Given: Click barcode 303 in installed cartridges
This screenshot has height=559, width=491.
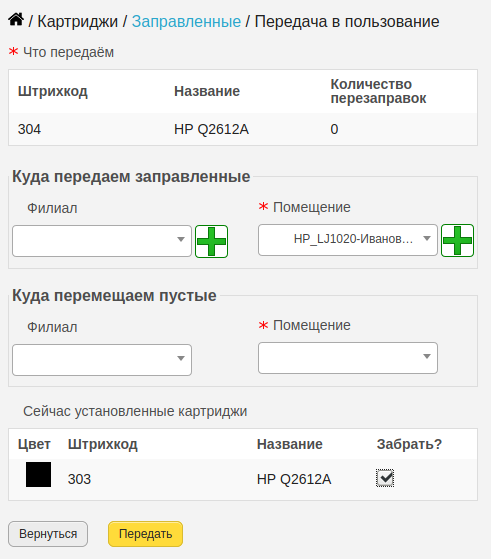Looking at the screenshot, I should point(80,479).
